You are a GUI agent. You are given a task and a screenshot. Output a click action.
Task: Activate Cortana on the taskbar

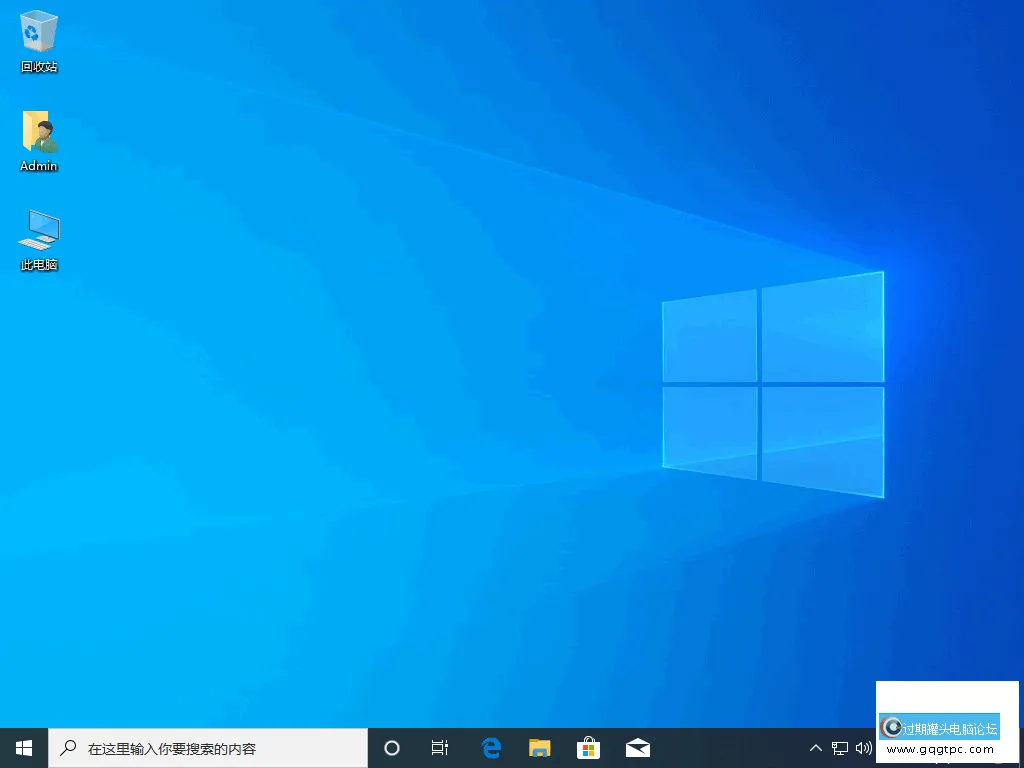(x=391, y=747)
